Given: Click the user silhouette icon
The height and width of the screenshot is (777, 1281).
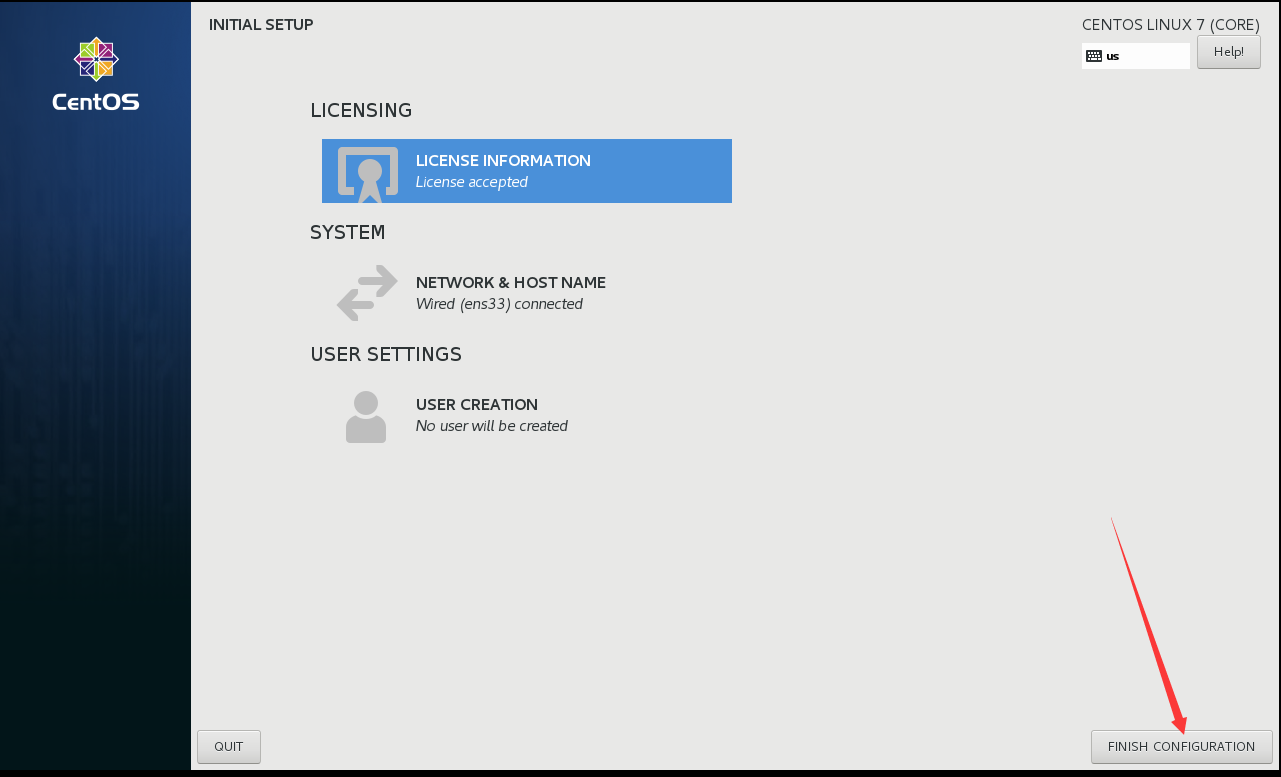Looking at the screenshot, I should pos(366,416).
